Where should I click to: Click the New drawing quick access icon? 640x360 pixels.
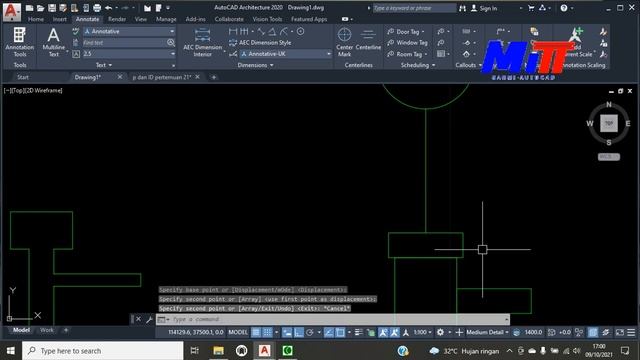[29, 8]
